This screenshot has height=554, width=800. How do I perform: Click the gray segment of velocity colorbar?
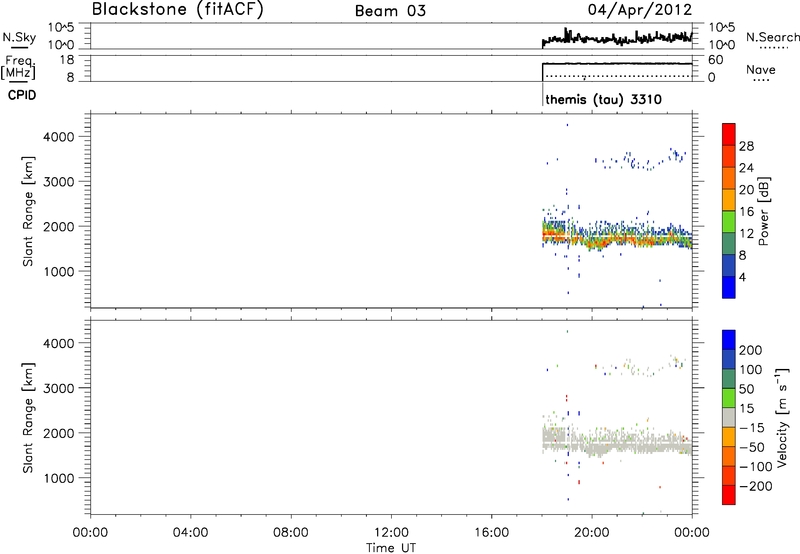click(x=729, y=417)
